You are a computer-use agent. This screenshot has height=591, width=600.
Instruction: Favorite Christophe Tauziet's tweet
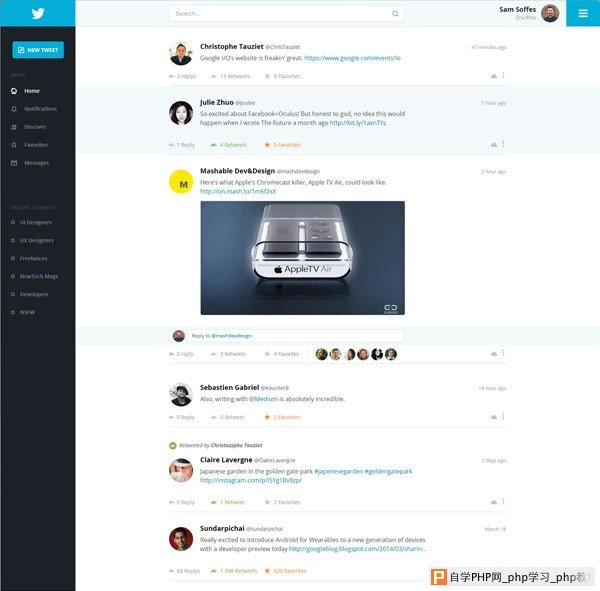click(282, 76)
